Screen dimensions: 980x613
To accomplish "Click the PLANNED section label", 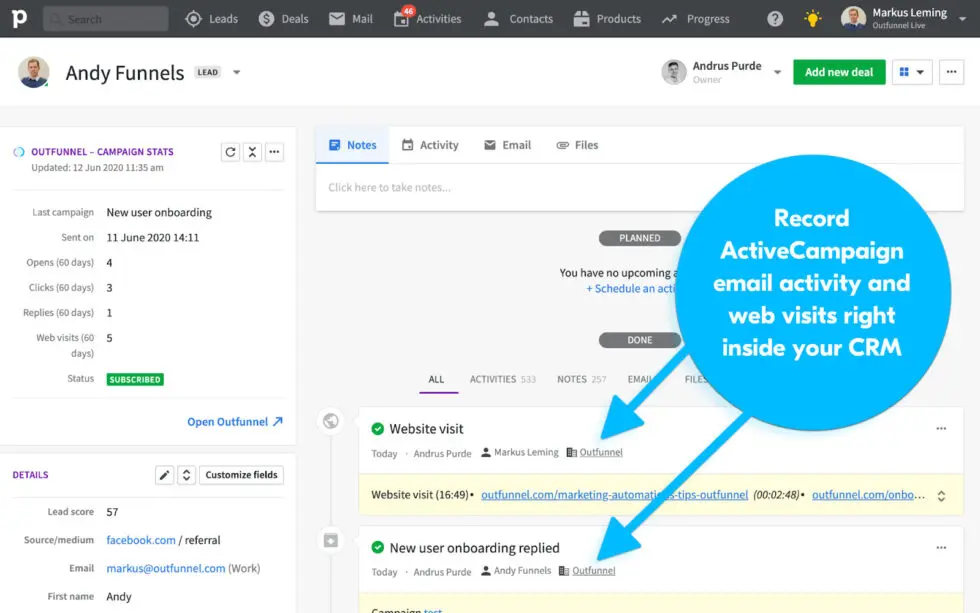I will point(639,238).
